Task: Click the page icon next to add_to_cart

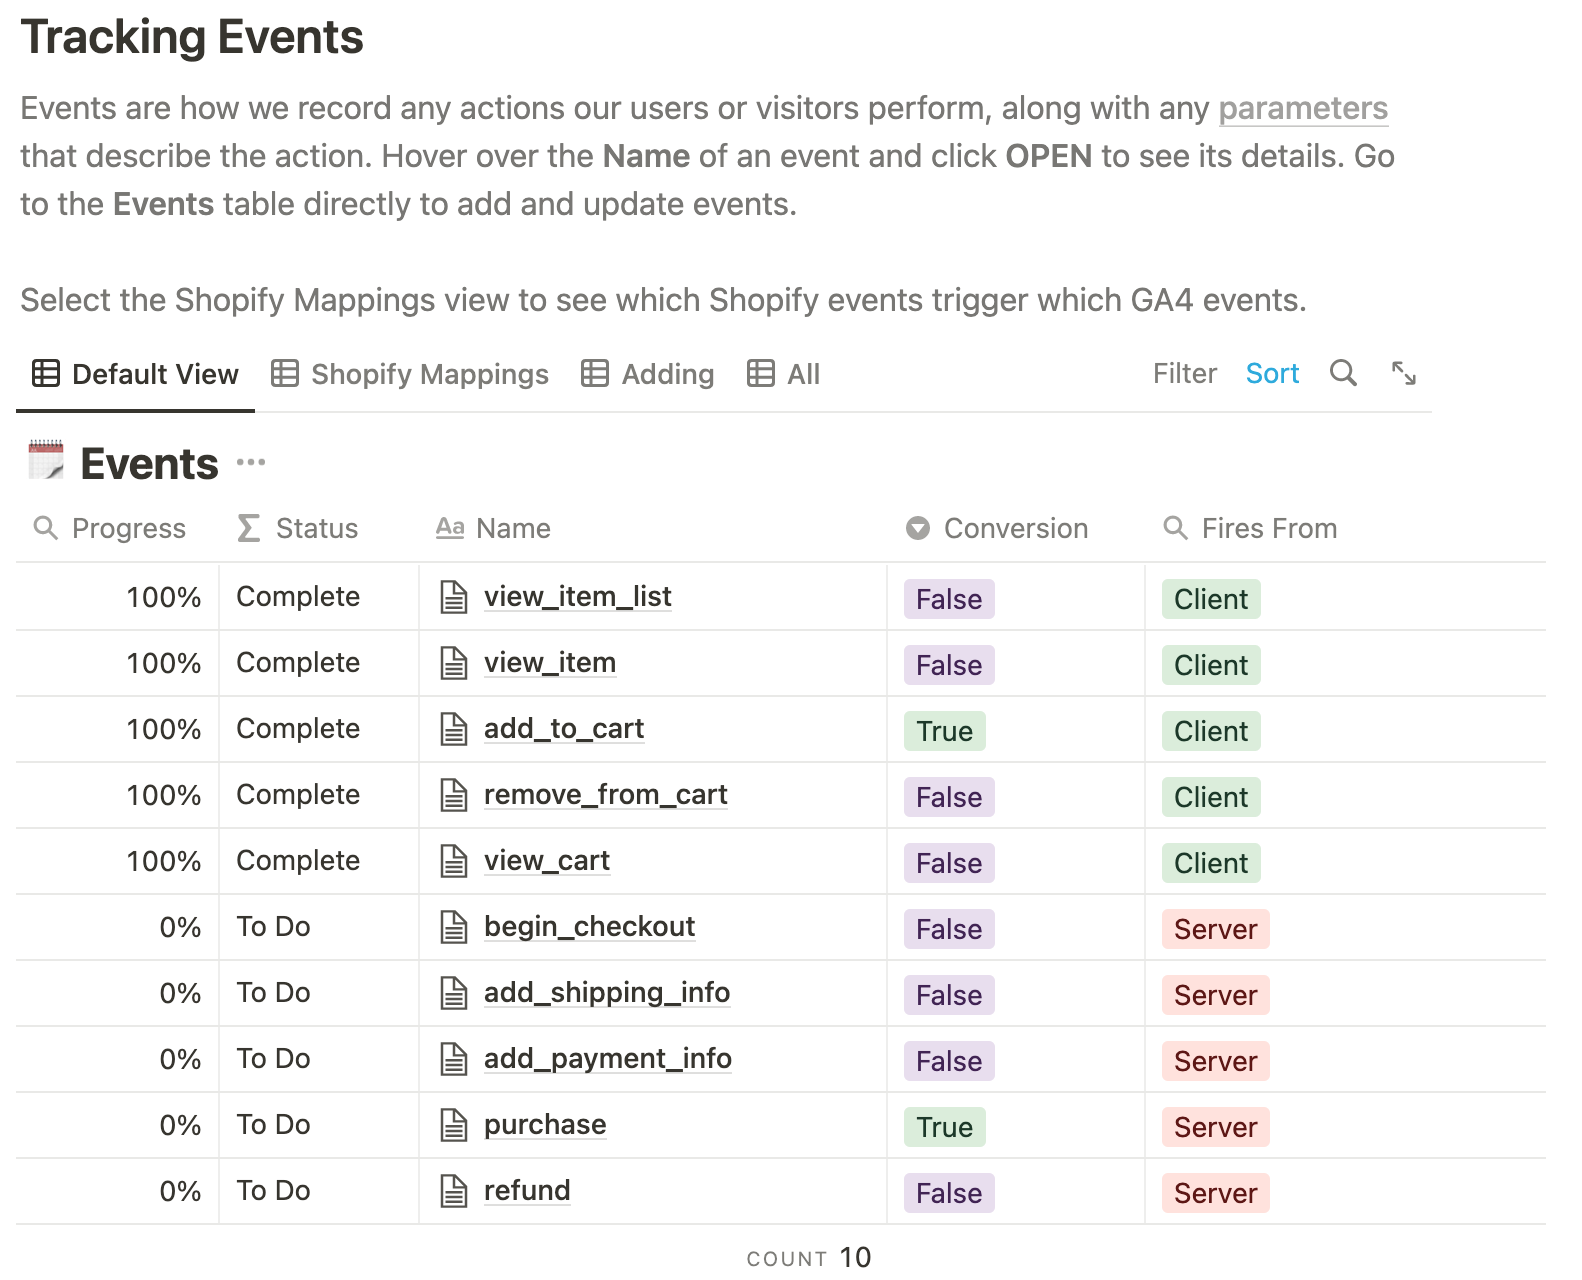Action: point(454,730)
